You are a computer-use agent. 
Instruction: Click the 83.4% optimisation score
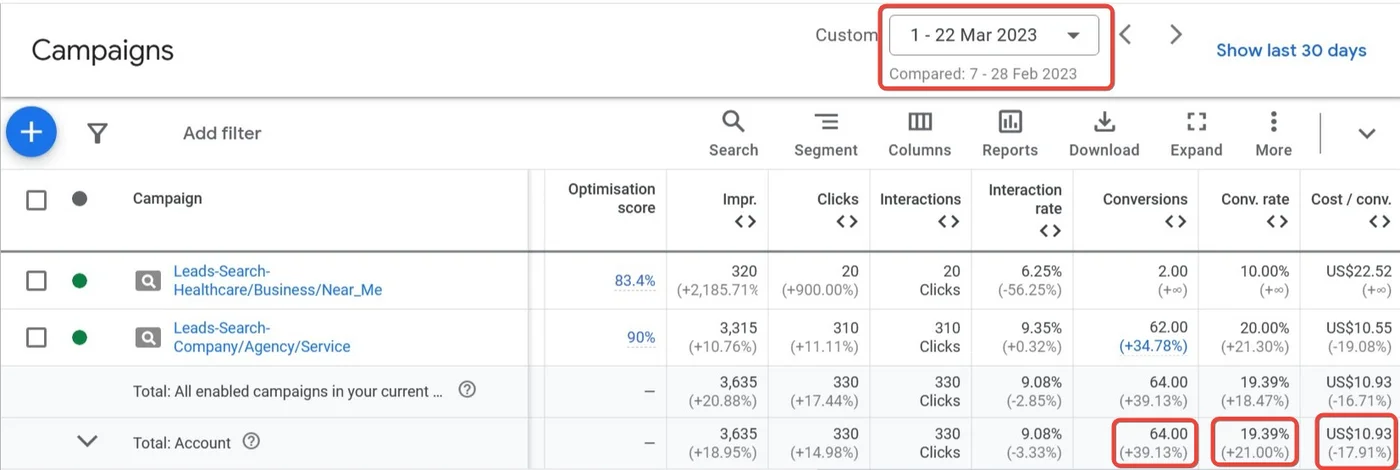click(634, 281)
